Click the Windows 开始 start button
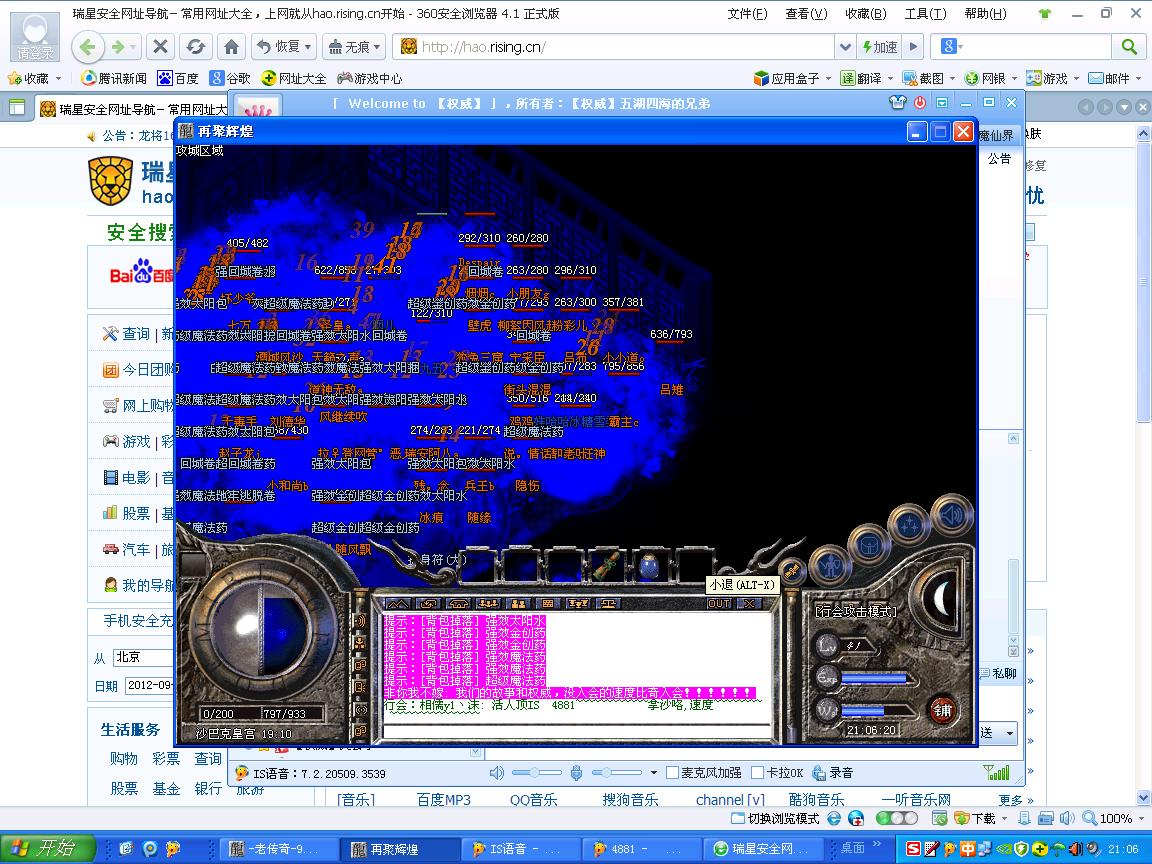The height and width of the screenshot is (864, 1152). point(48,849)
